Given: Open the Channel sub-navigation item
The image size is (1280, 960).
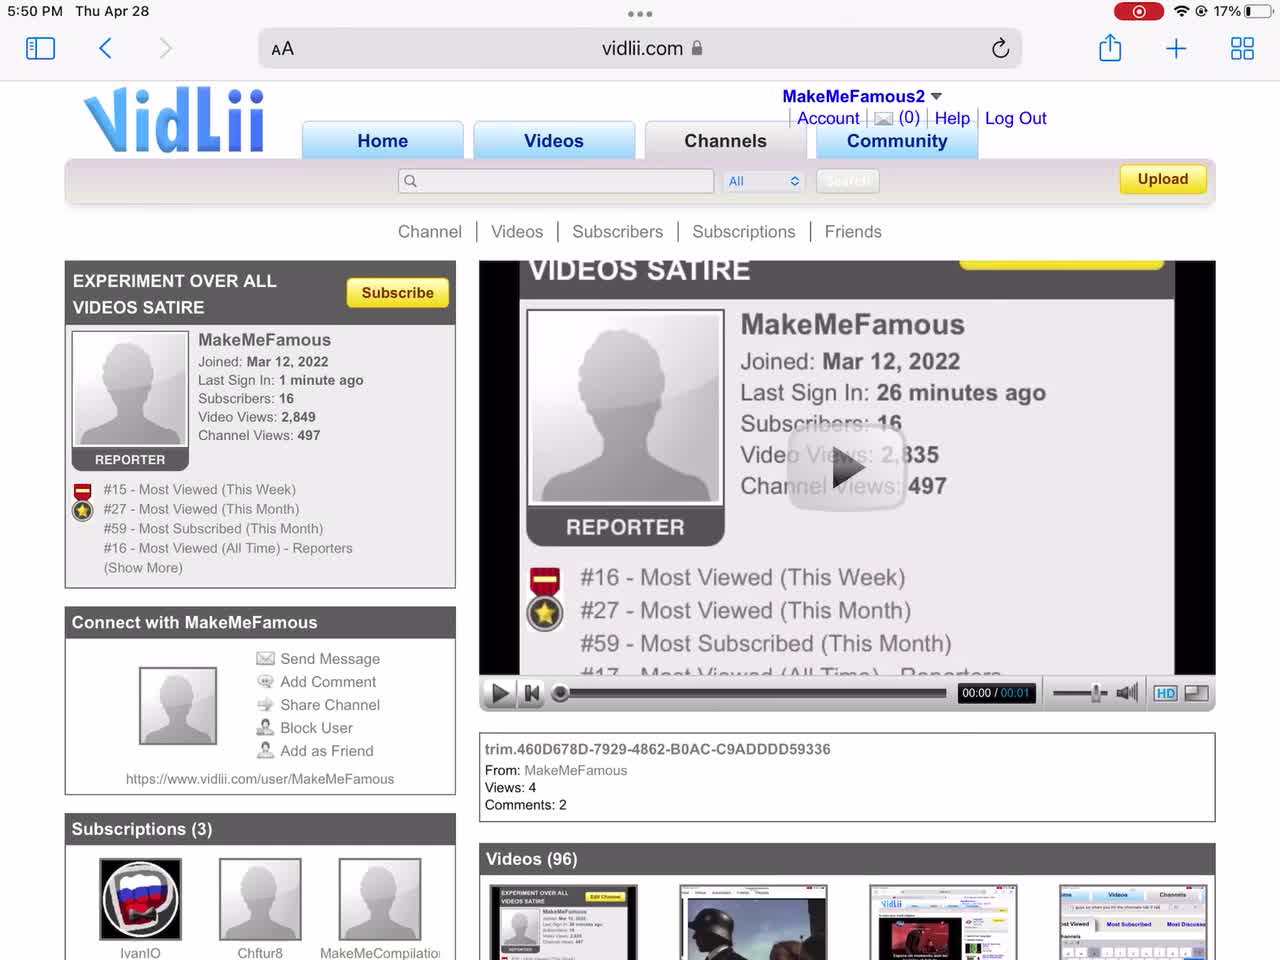Looking at the screenshot, I should (430, 231).
